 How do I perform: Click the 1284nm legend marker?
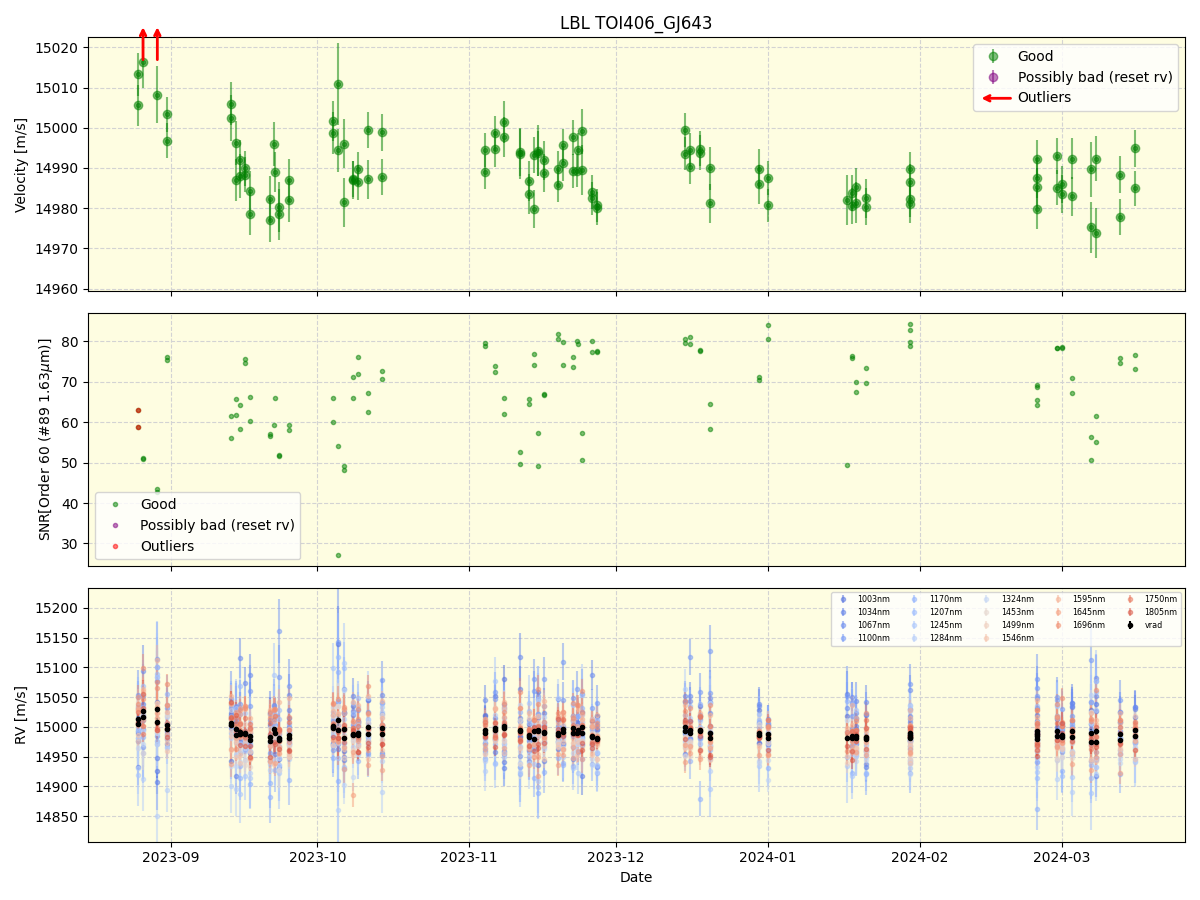[914, 638]
